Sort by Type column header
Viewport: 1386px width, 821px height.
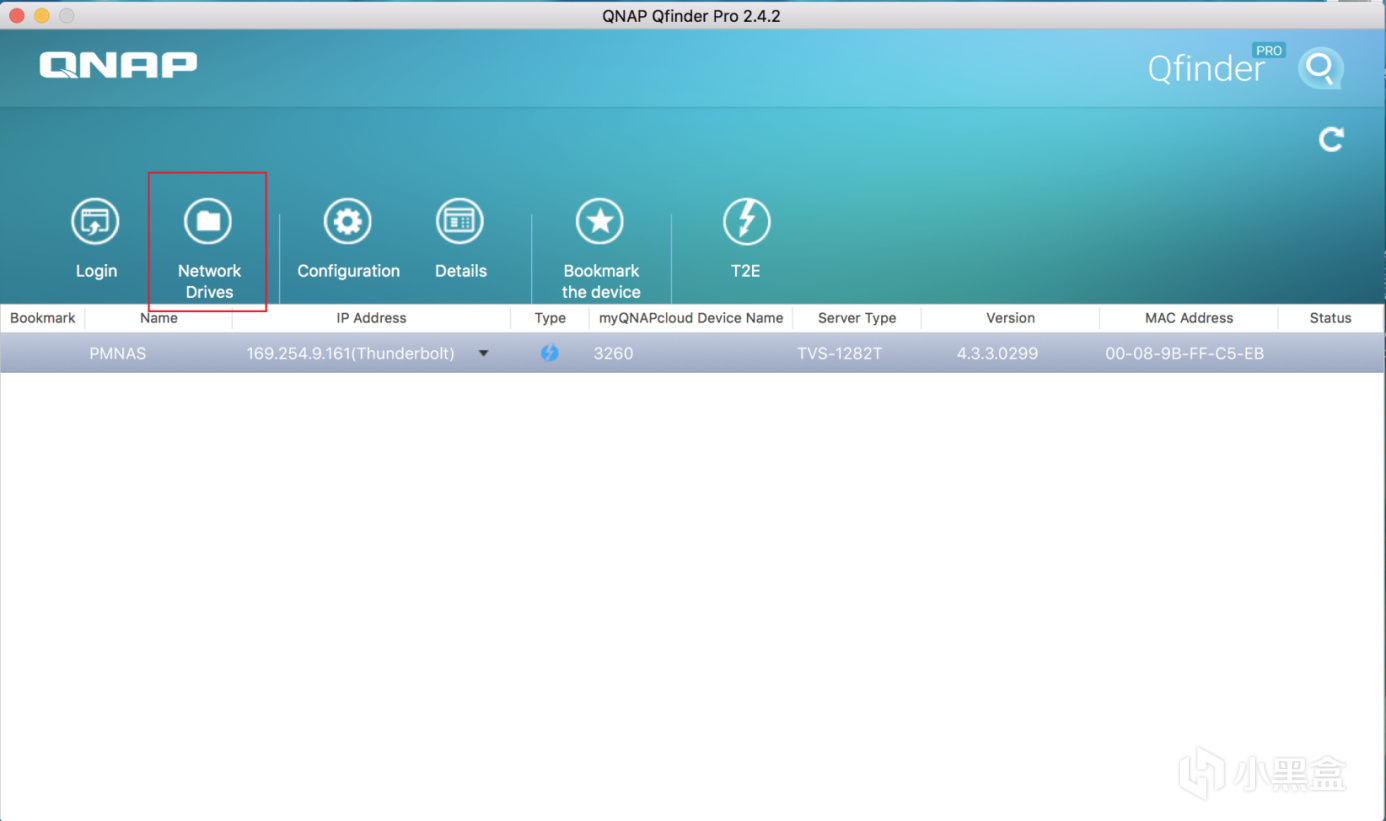[x=550, y=318]
